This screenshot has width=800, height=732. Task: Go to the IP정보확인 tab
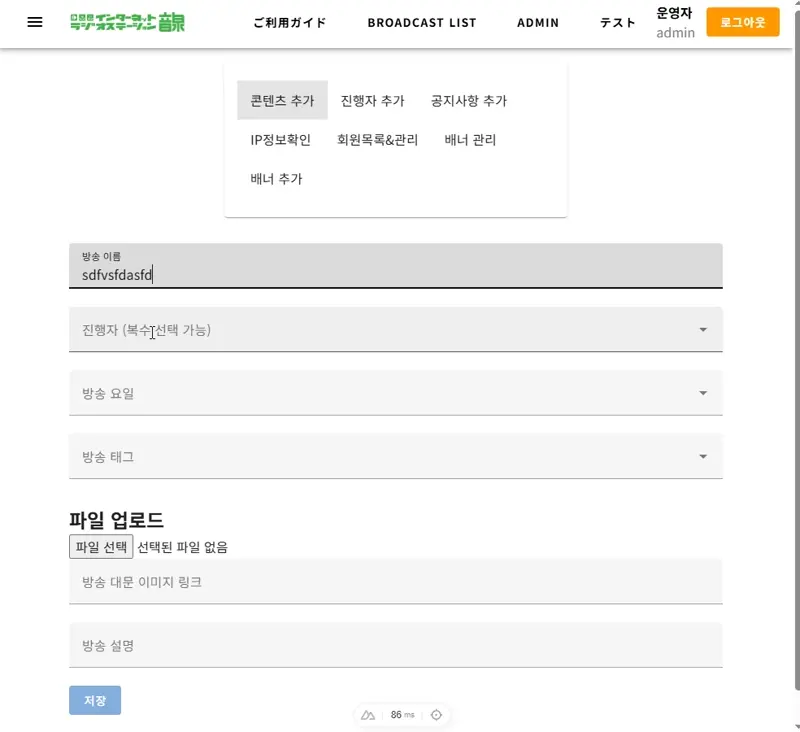280,140
